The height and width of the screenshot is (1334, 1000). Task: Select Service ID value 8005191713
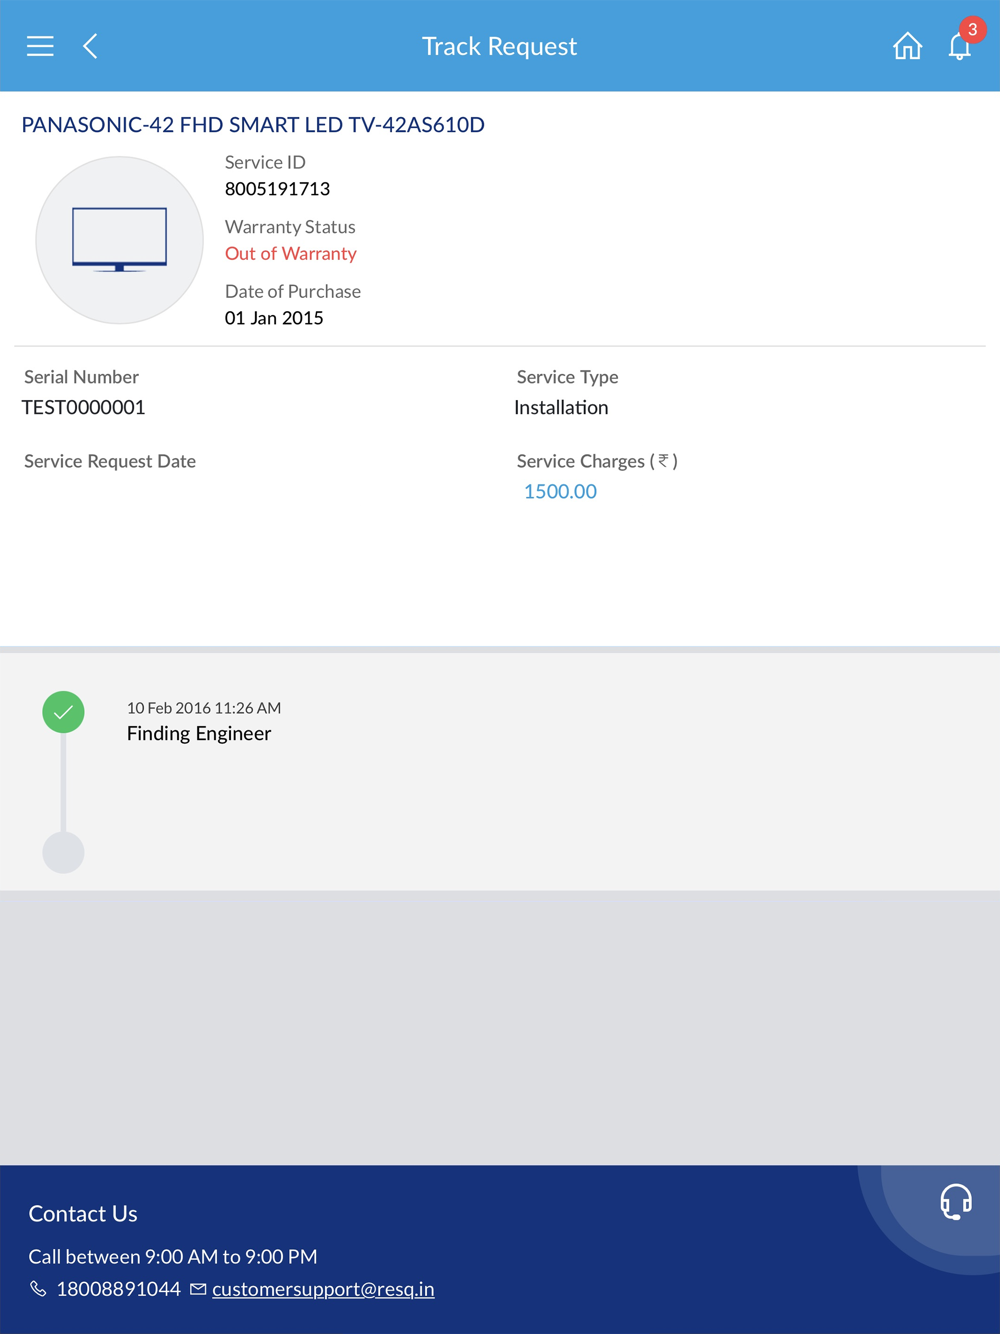[x=277, y=188]
